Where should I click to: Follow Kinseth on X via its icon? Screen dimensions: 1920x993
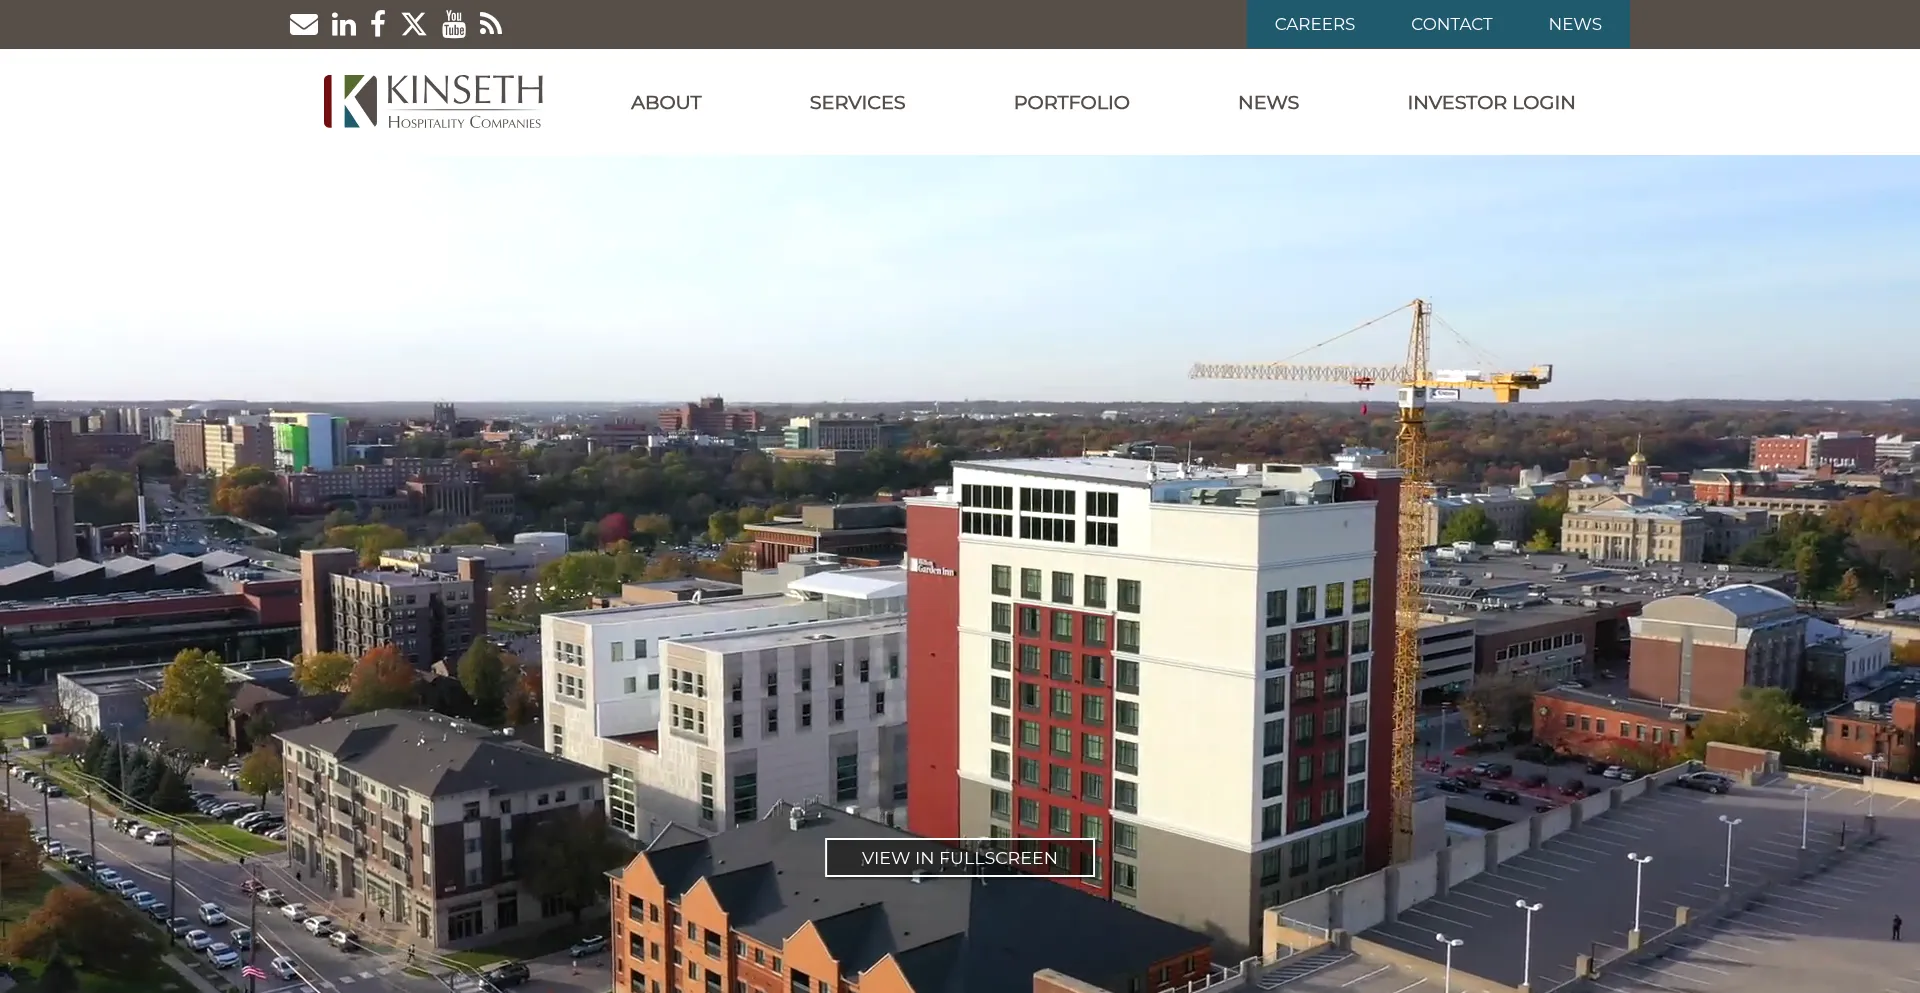click(x=414, y=24)
